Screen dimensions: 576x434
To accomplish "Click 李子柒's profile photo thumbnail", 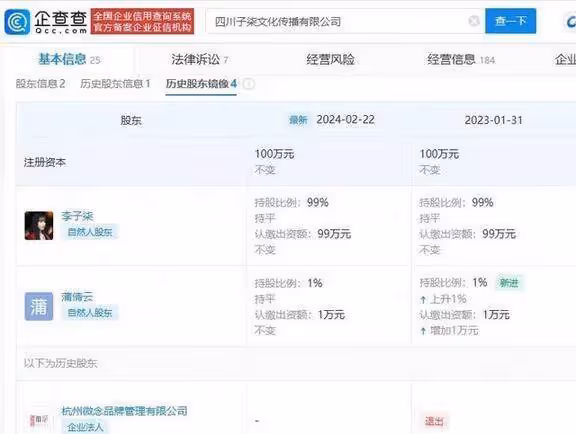I will [39, 226].
